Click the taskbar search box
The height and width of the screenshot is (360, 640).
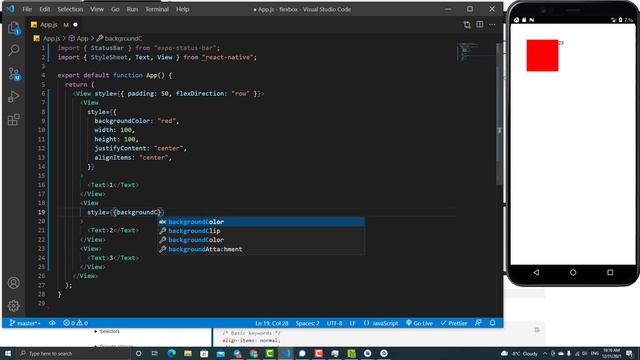pyautogui.click(x=73, y=353)
